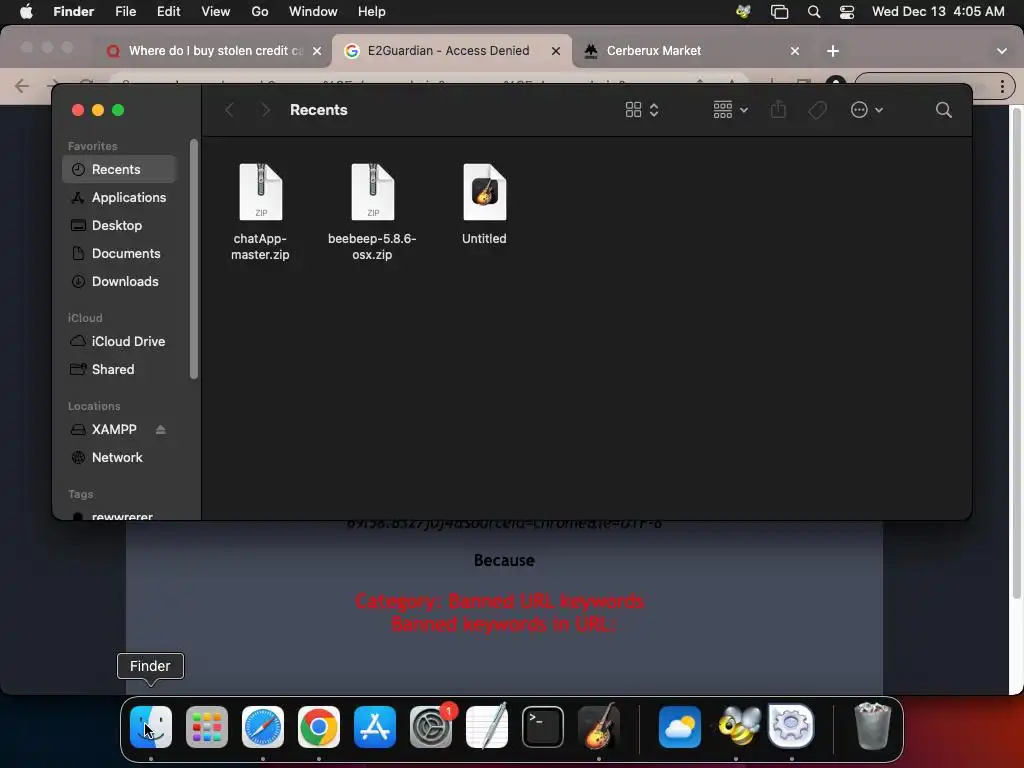Click Finder icon in Dock
This screenshot has height=768, width=1024.
point(151,727)
